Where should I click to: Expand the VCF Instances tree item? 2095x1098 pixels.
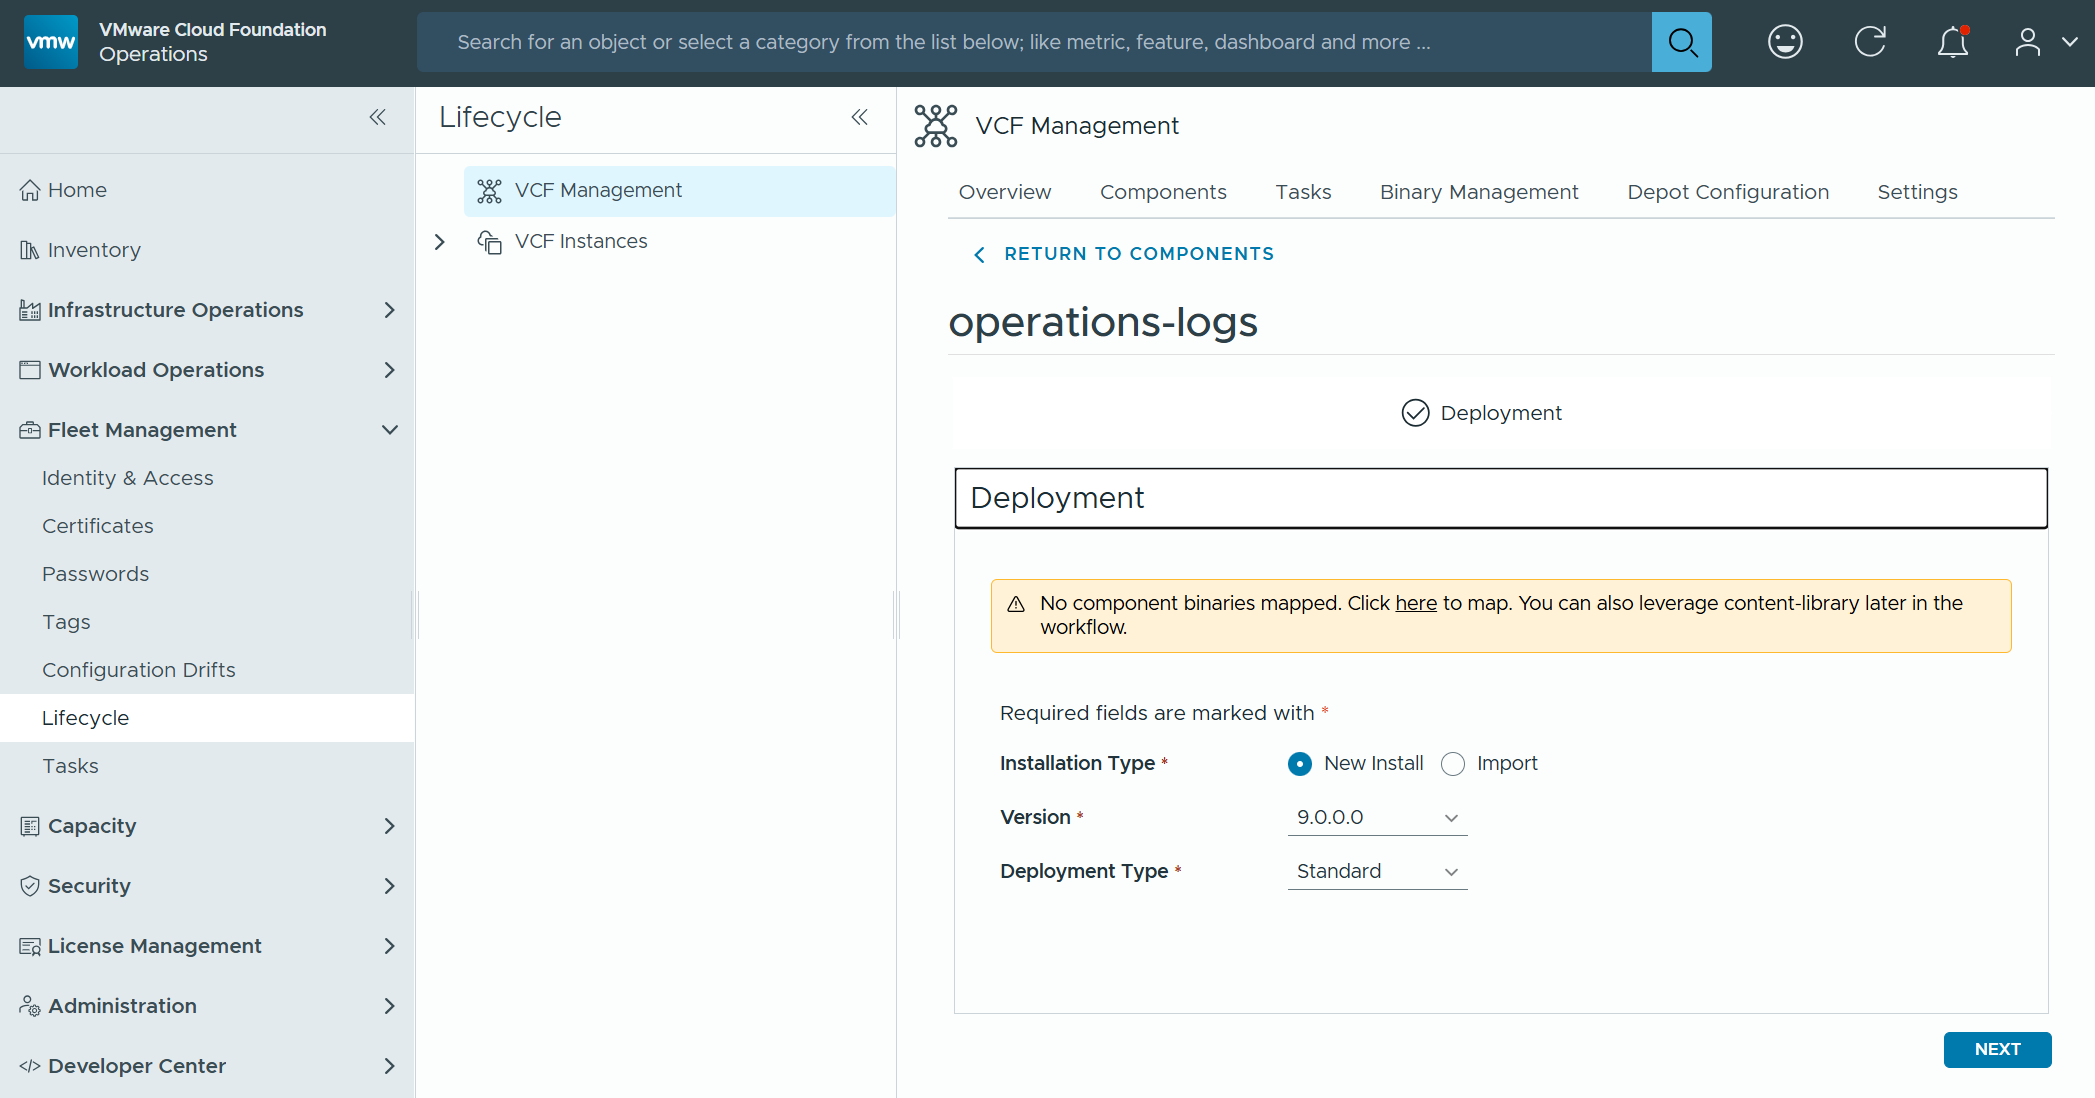tap(439, 241)
